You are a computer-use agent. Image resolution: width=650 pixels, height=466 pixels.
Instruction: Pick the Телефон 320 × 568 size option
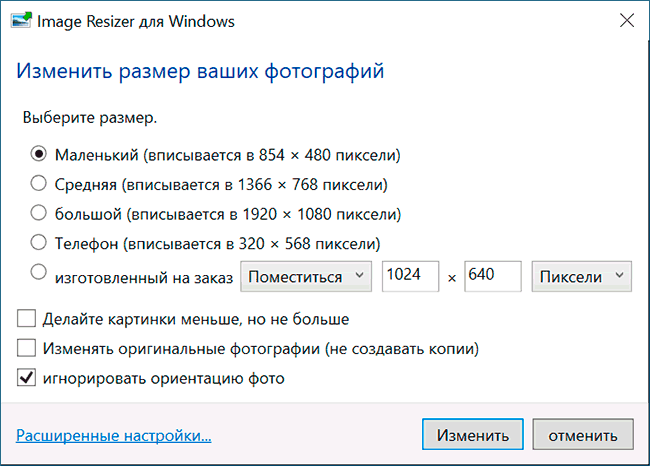[39, 242]
